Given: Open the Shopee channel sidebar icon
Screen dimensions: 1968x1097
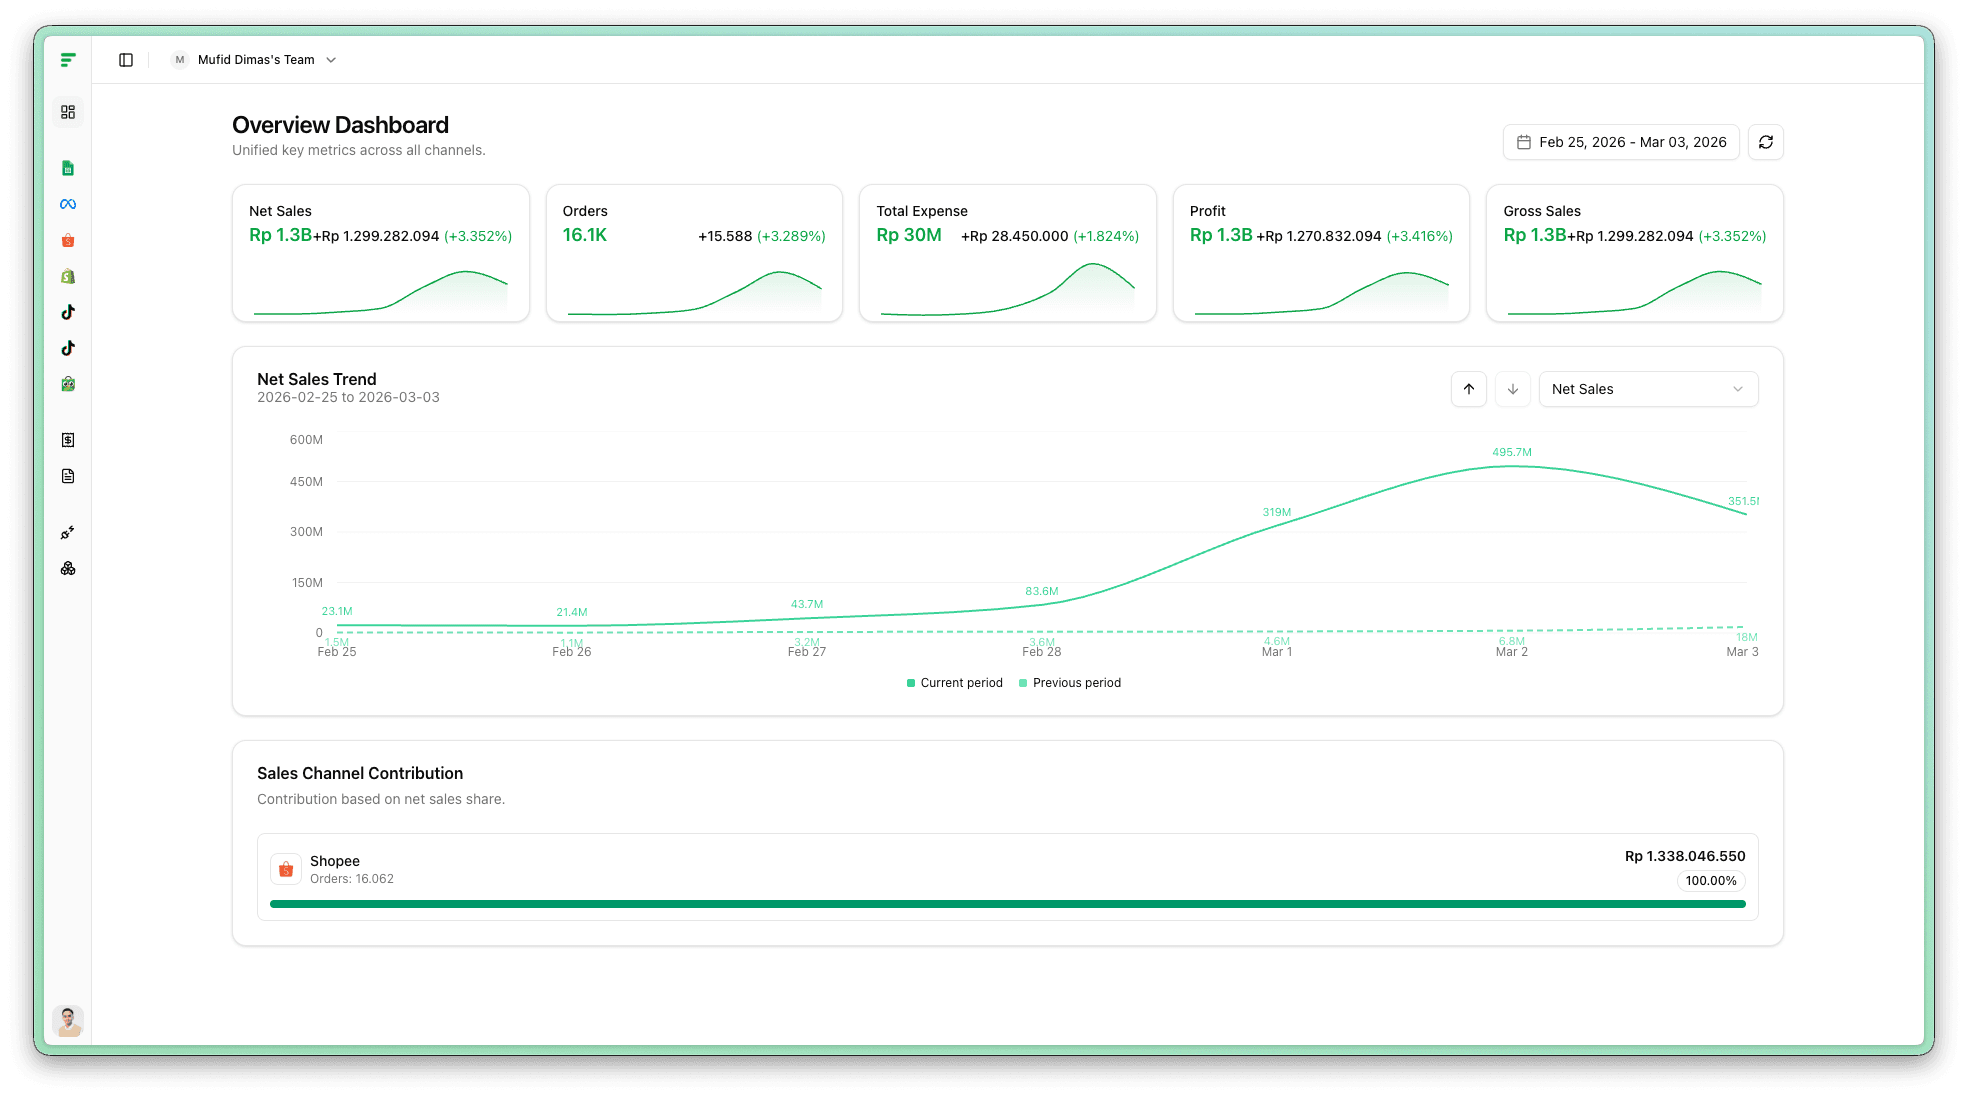Looking at the screenshot, I should click(68, 240).
